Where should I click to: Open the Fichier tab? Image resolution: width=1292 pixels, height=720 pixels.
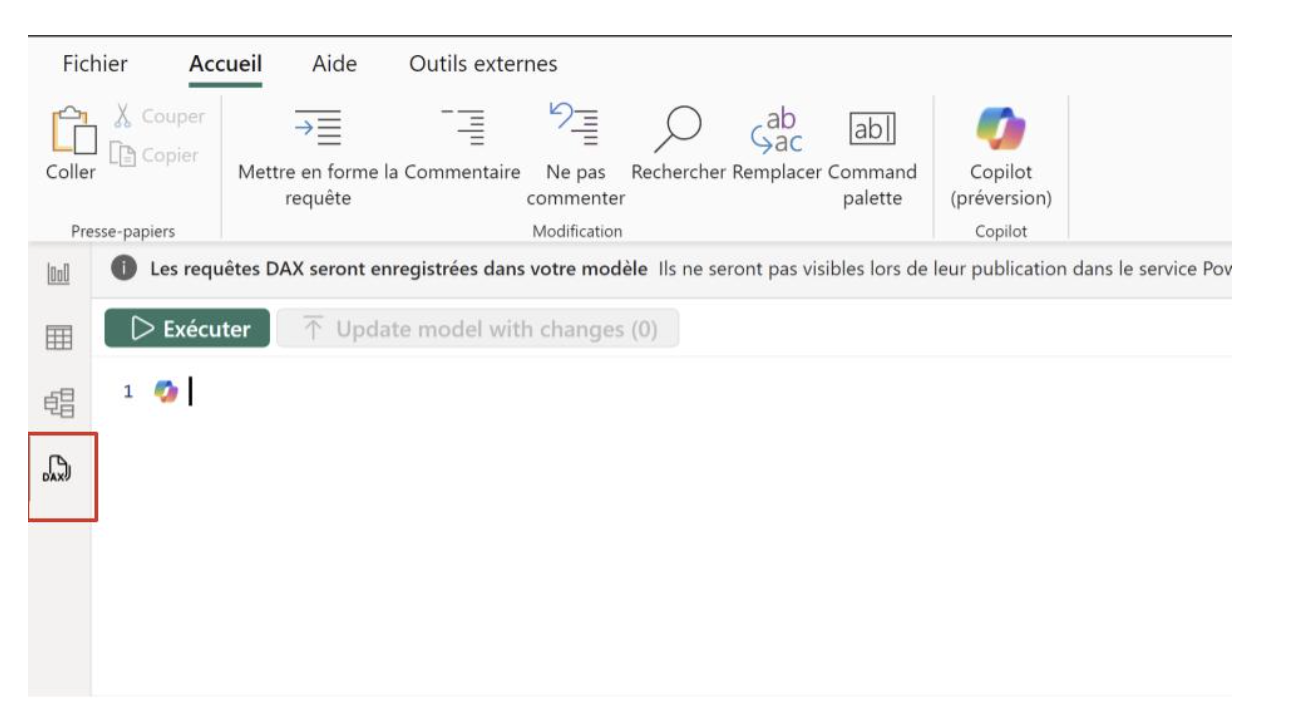(95, 64)
